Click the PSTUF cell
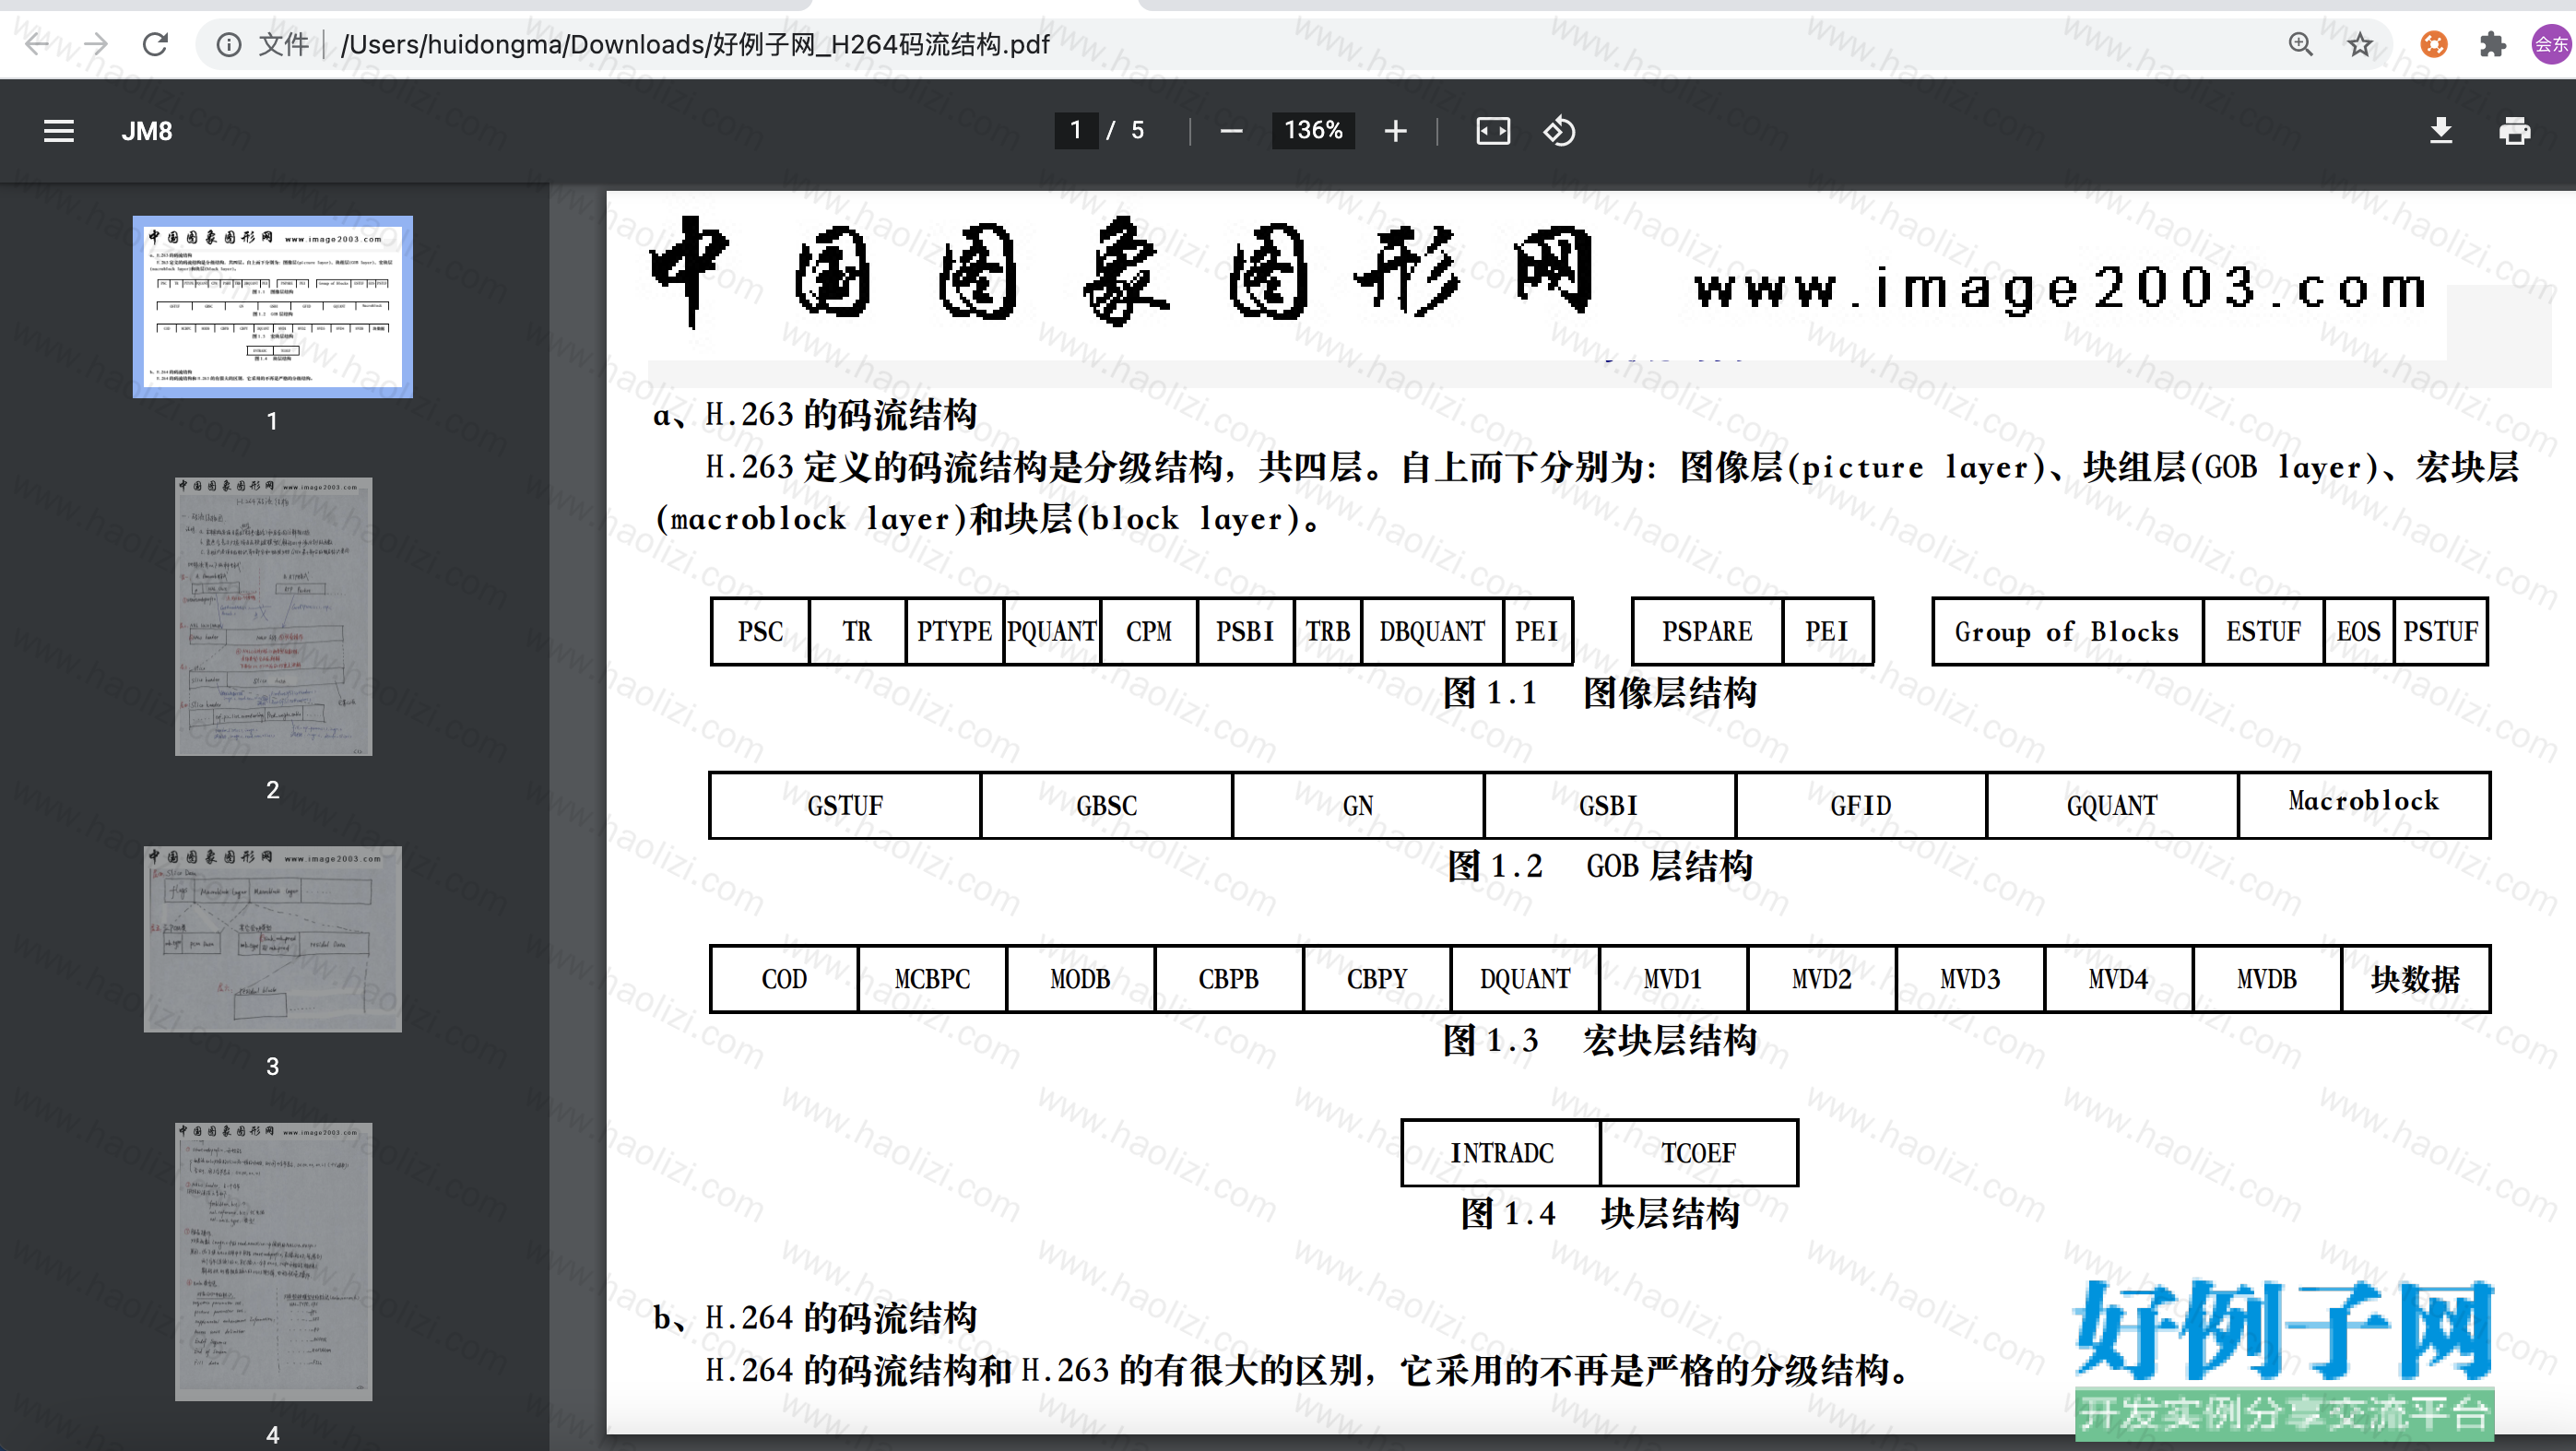The image size is (2576, 1451). coord(2441,632)
